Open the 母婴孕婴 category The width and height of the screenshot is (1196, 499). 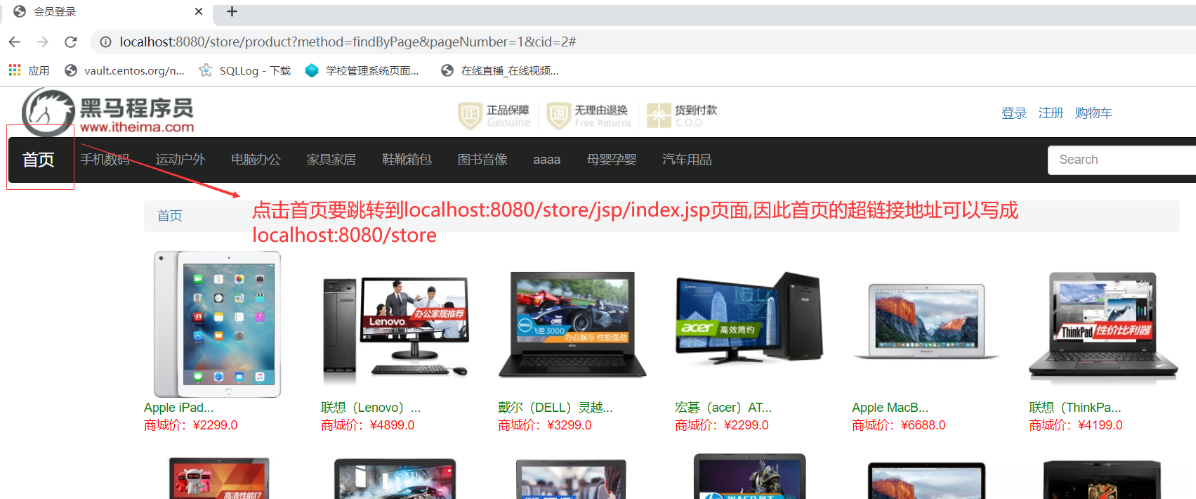612,159
